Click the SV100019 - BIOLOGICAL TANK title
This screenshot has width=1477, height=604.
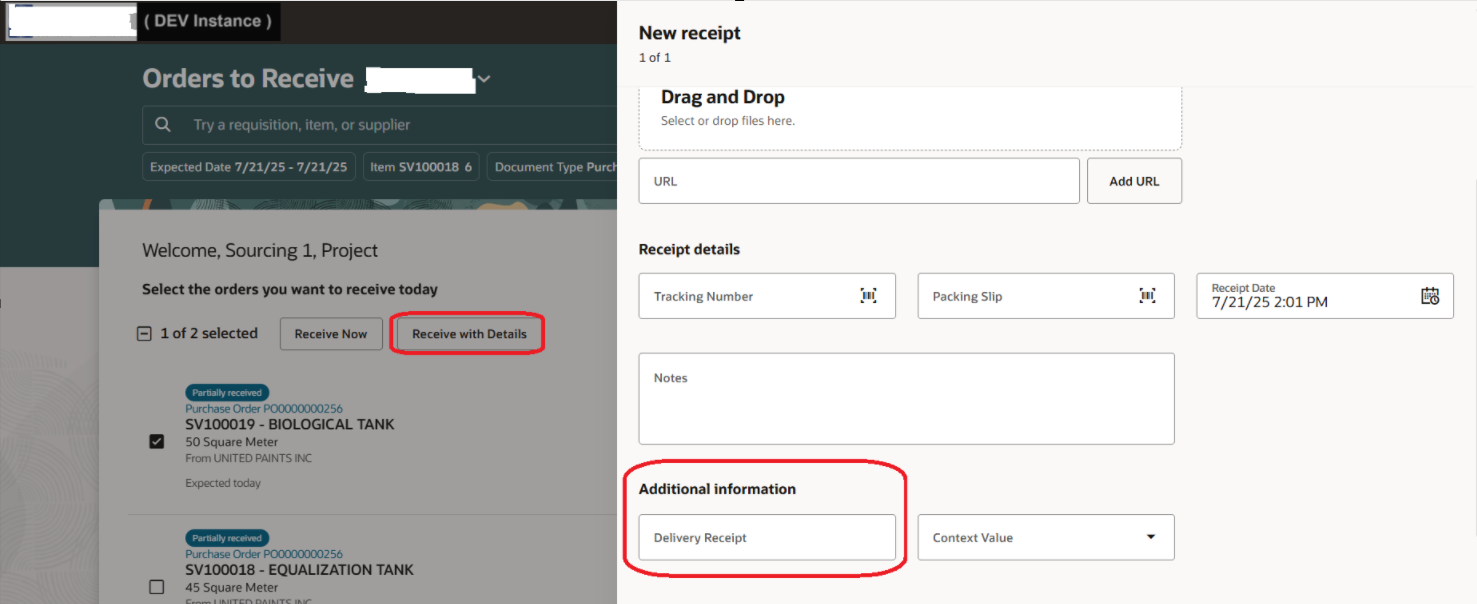[290, 424]
